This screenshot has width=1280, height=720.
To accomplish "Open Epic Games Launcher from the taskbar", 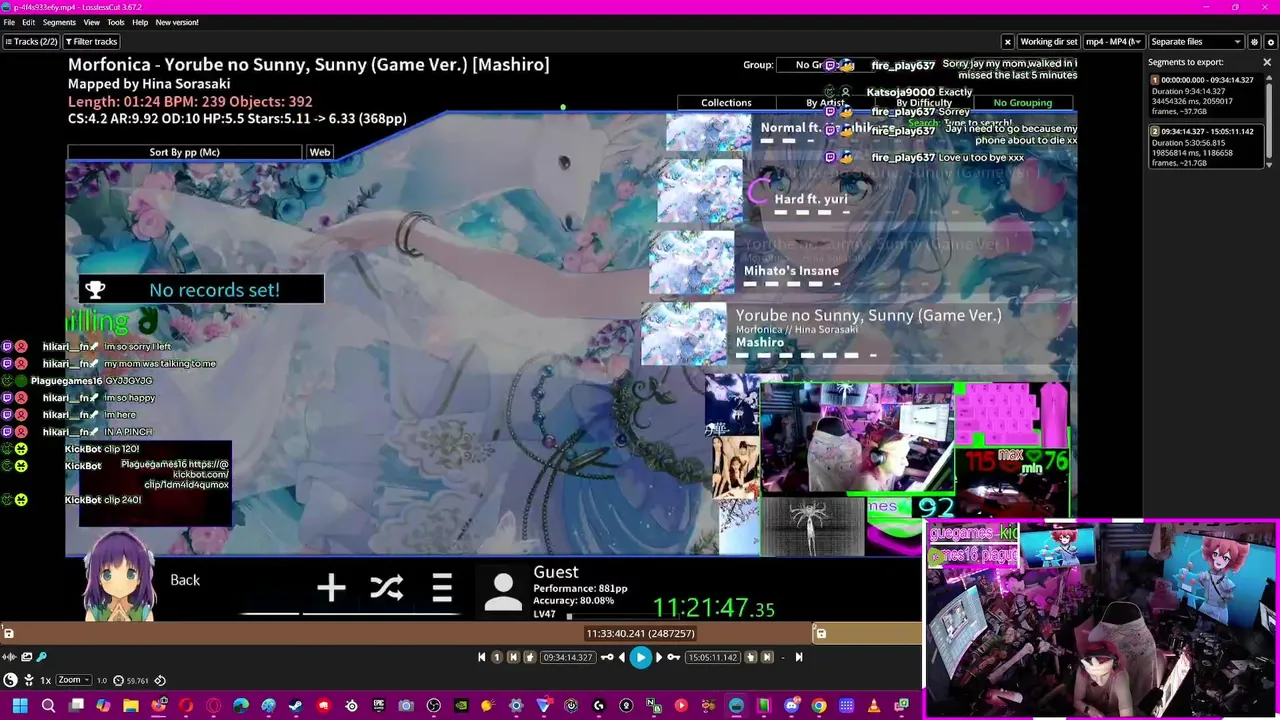I will tap(379, 705).
